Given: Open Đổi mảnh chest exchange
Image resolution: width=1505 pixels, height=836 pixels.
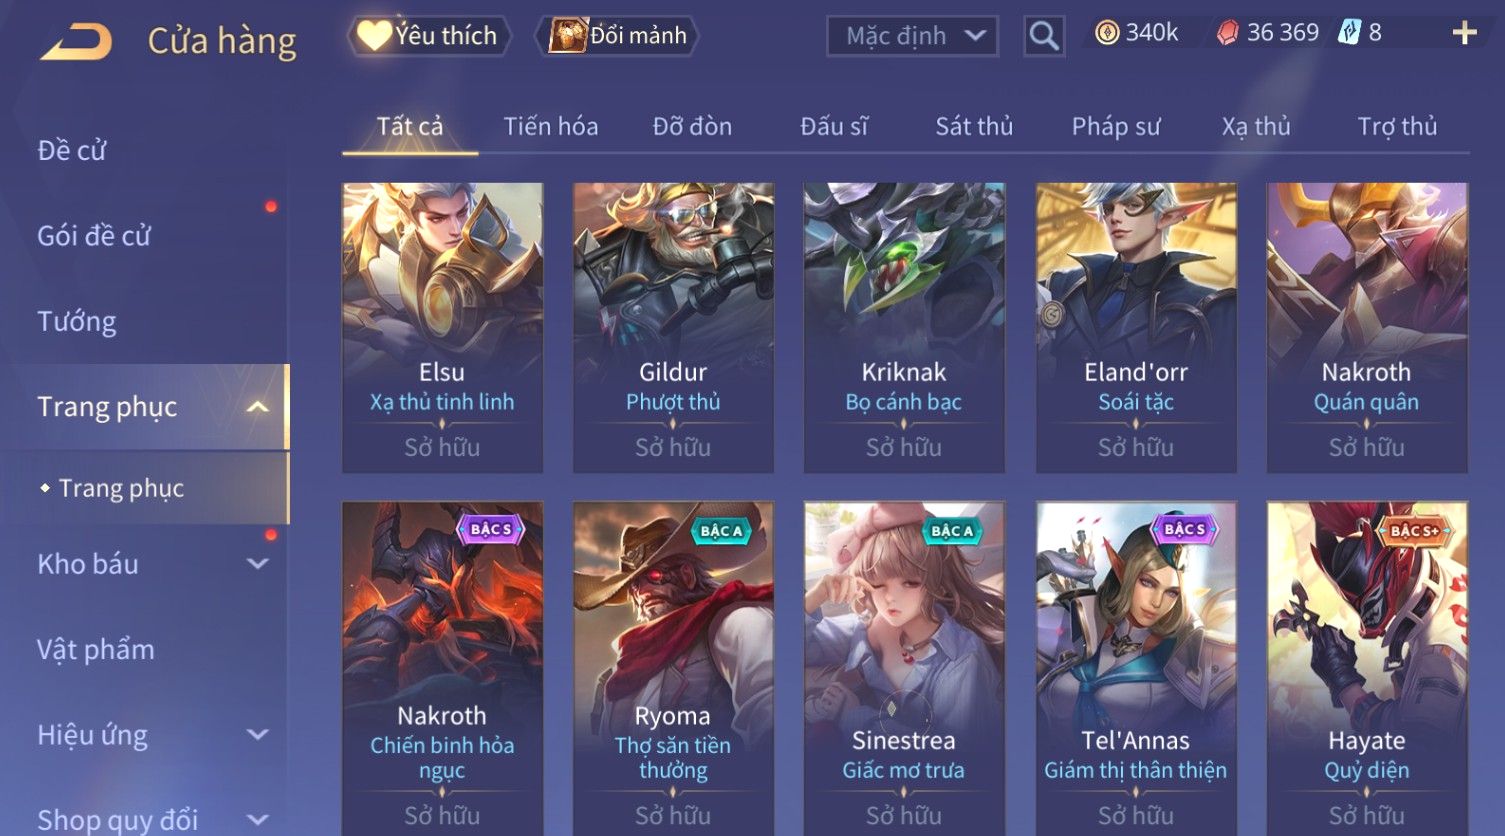Looking at the screenshot, I should tap(617, 36).
